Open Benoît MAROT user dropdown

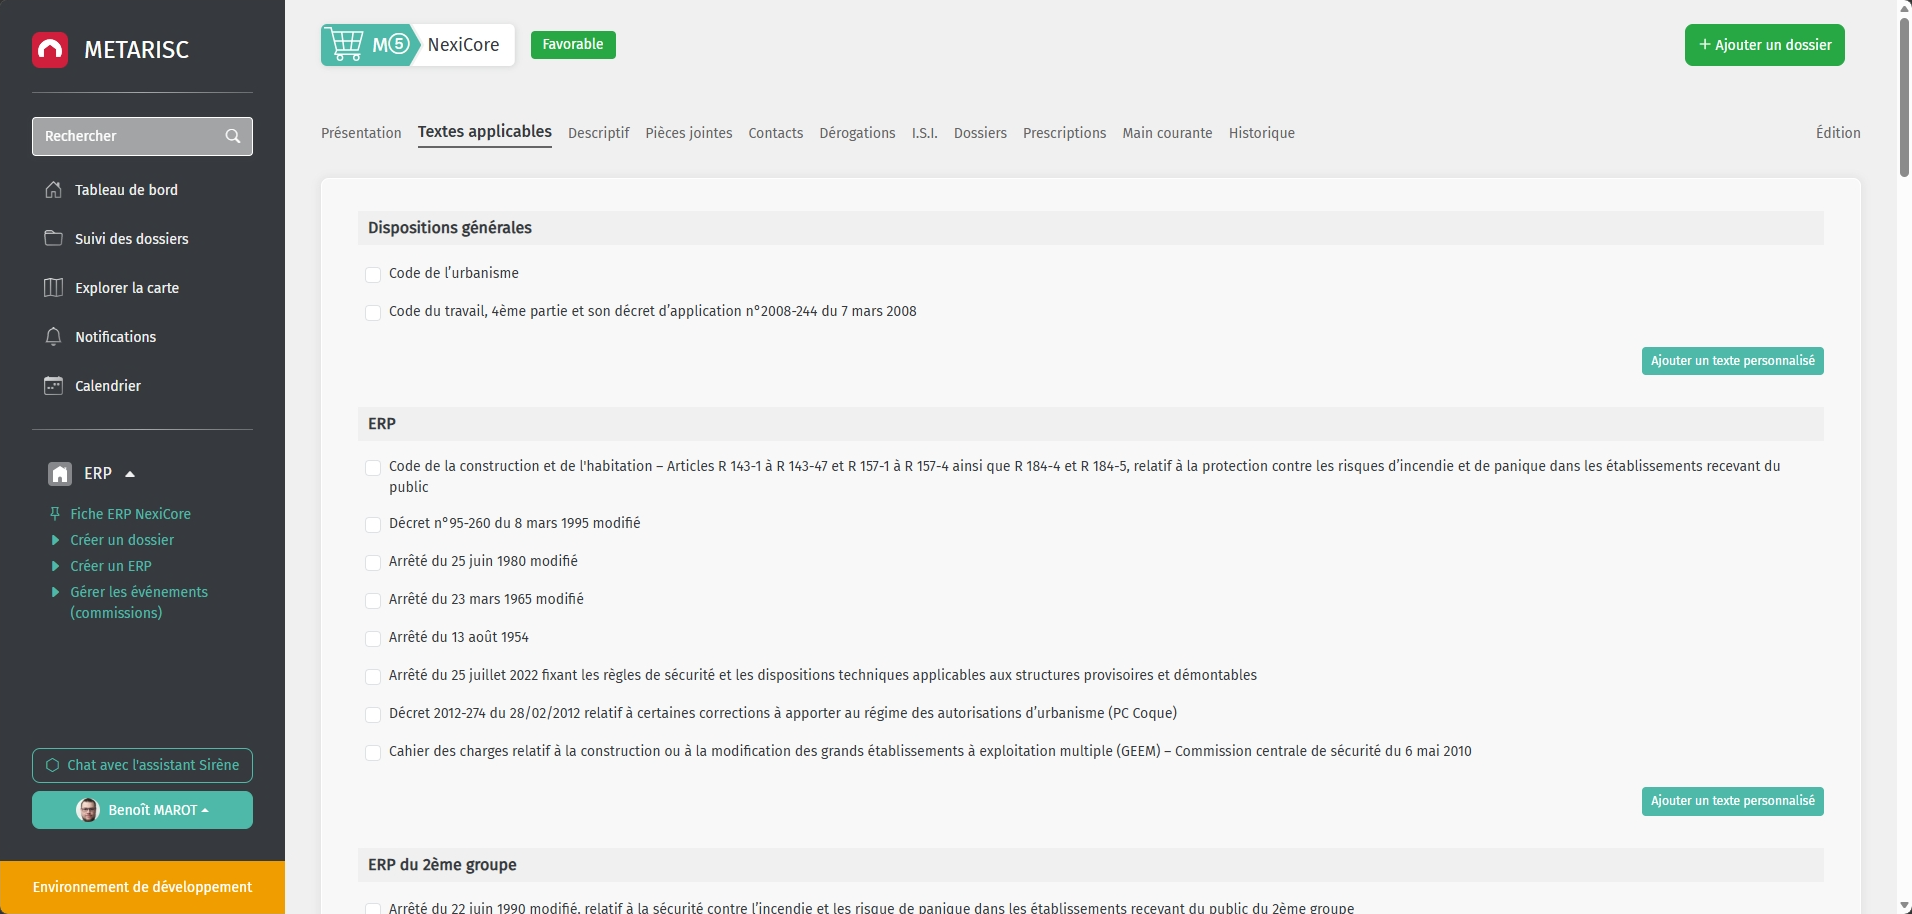pyautogui.click(x=142, y=810)
